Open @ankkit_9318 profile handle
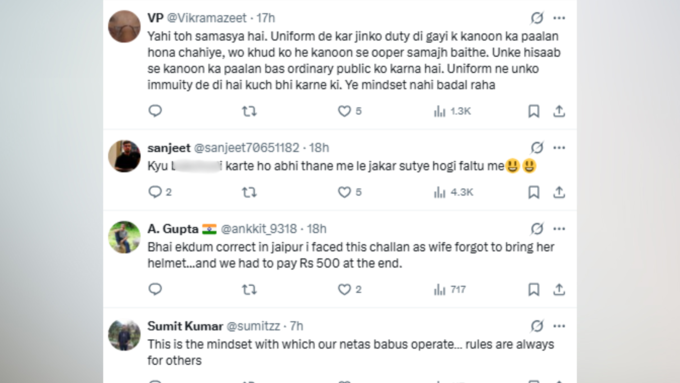 coord(258,229)
